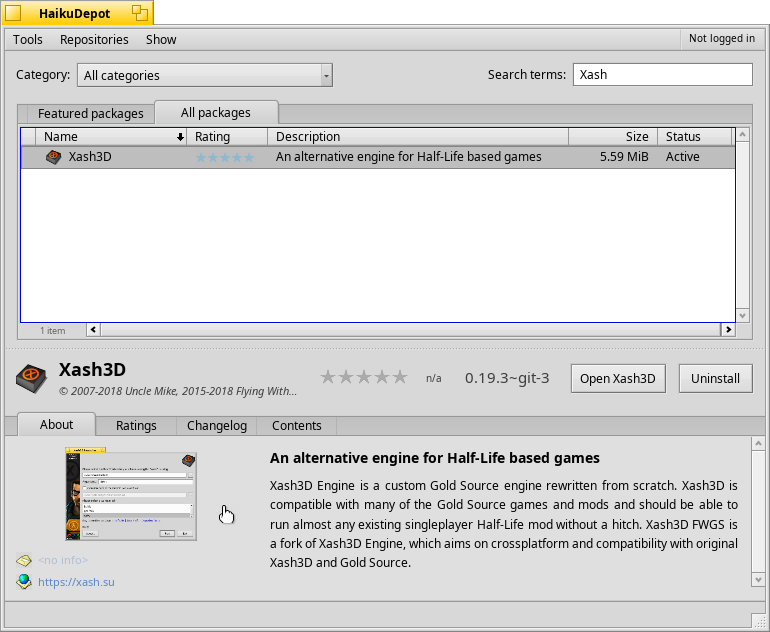The width and height of the screenshot is (770, 632).
Task: Click the globe icon beside the website link
Action: point(24,582)
